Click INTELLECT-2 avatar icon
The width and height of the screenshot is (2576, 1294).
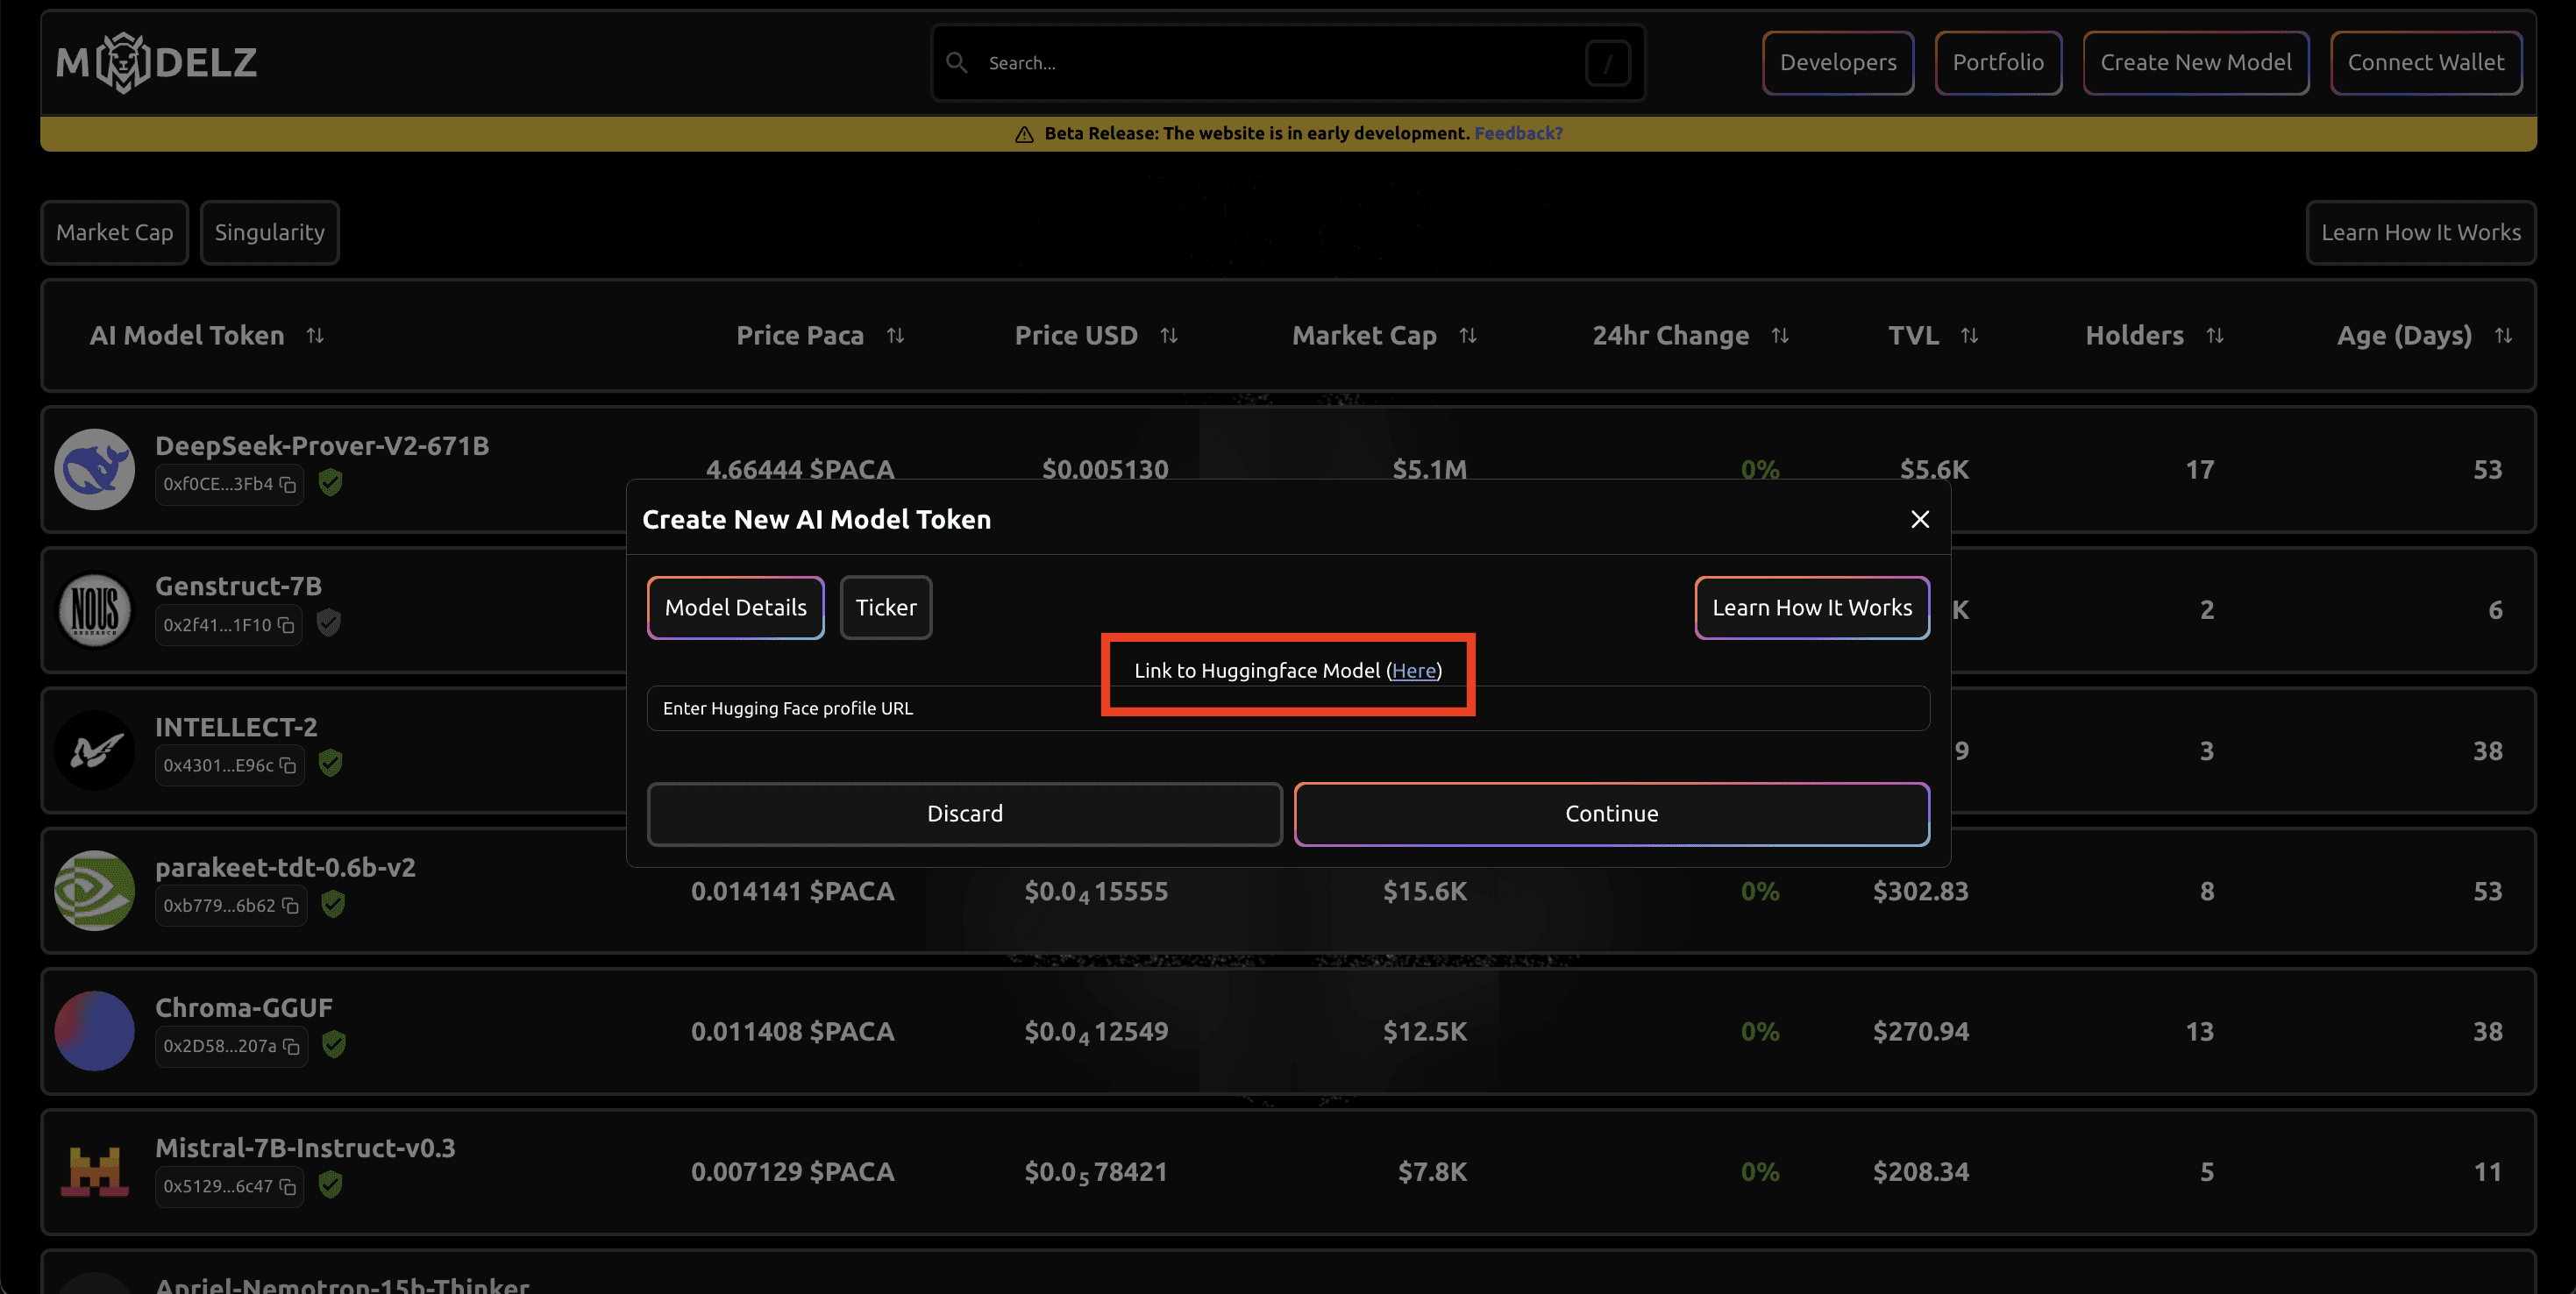[x=95, y=750]
